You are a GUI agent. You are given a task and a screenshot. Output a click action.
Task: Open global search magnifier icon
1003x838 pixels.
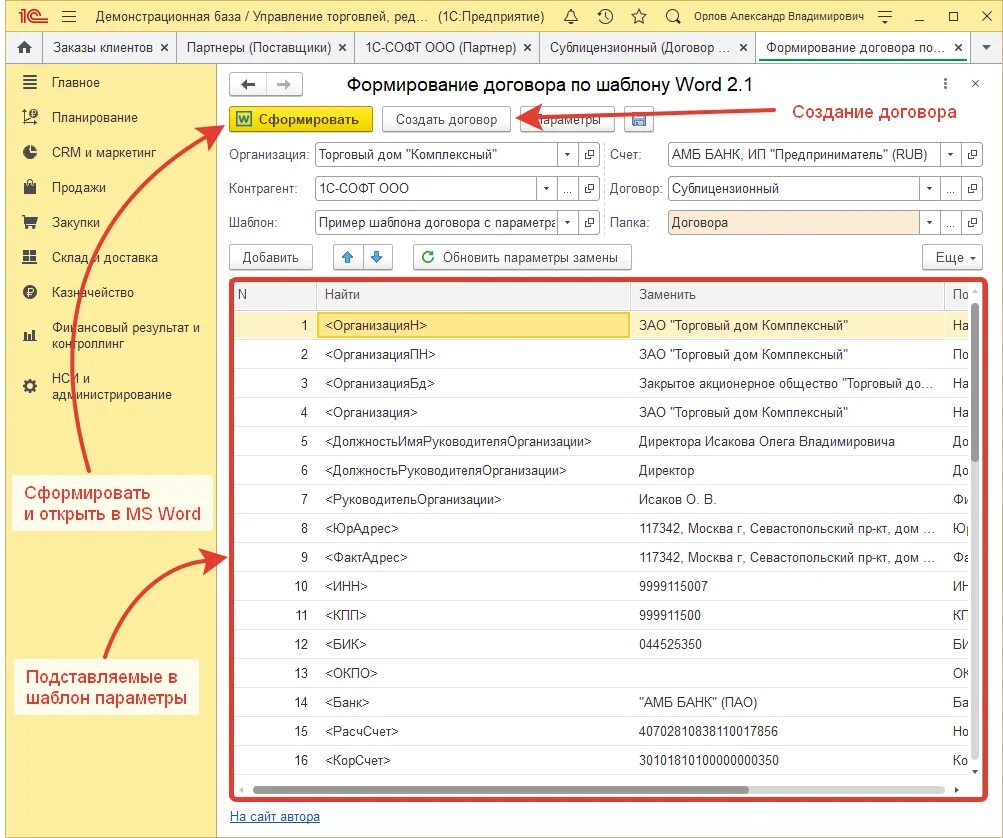672,16
